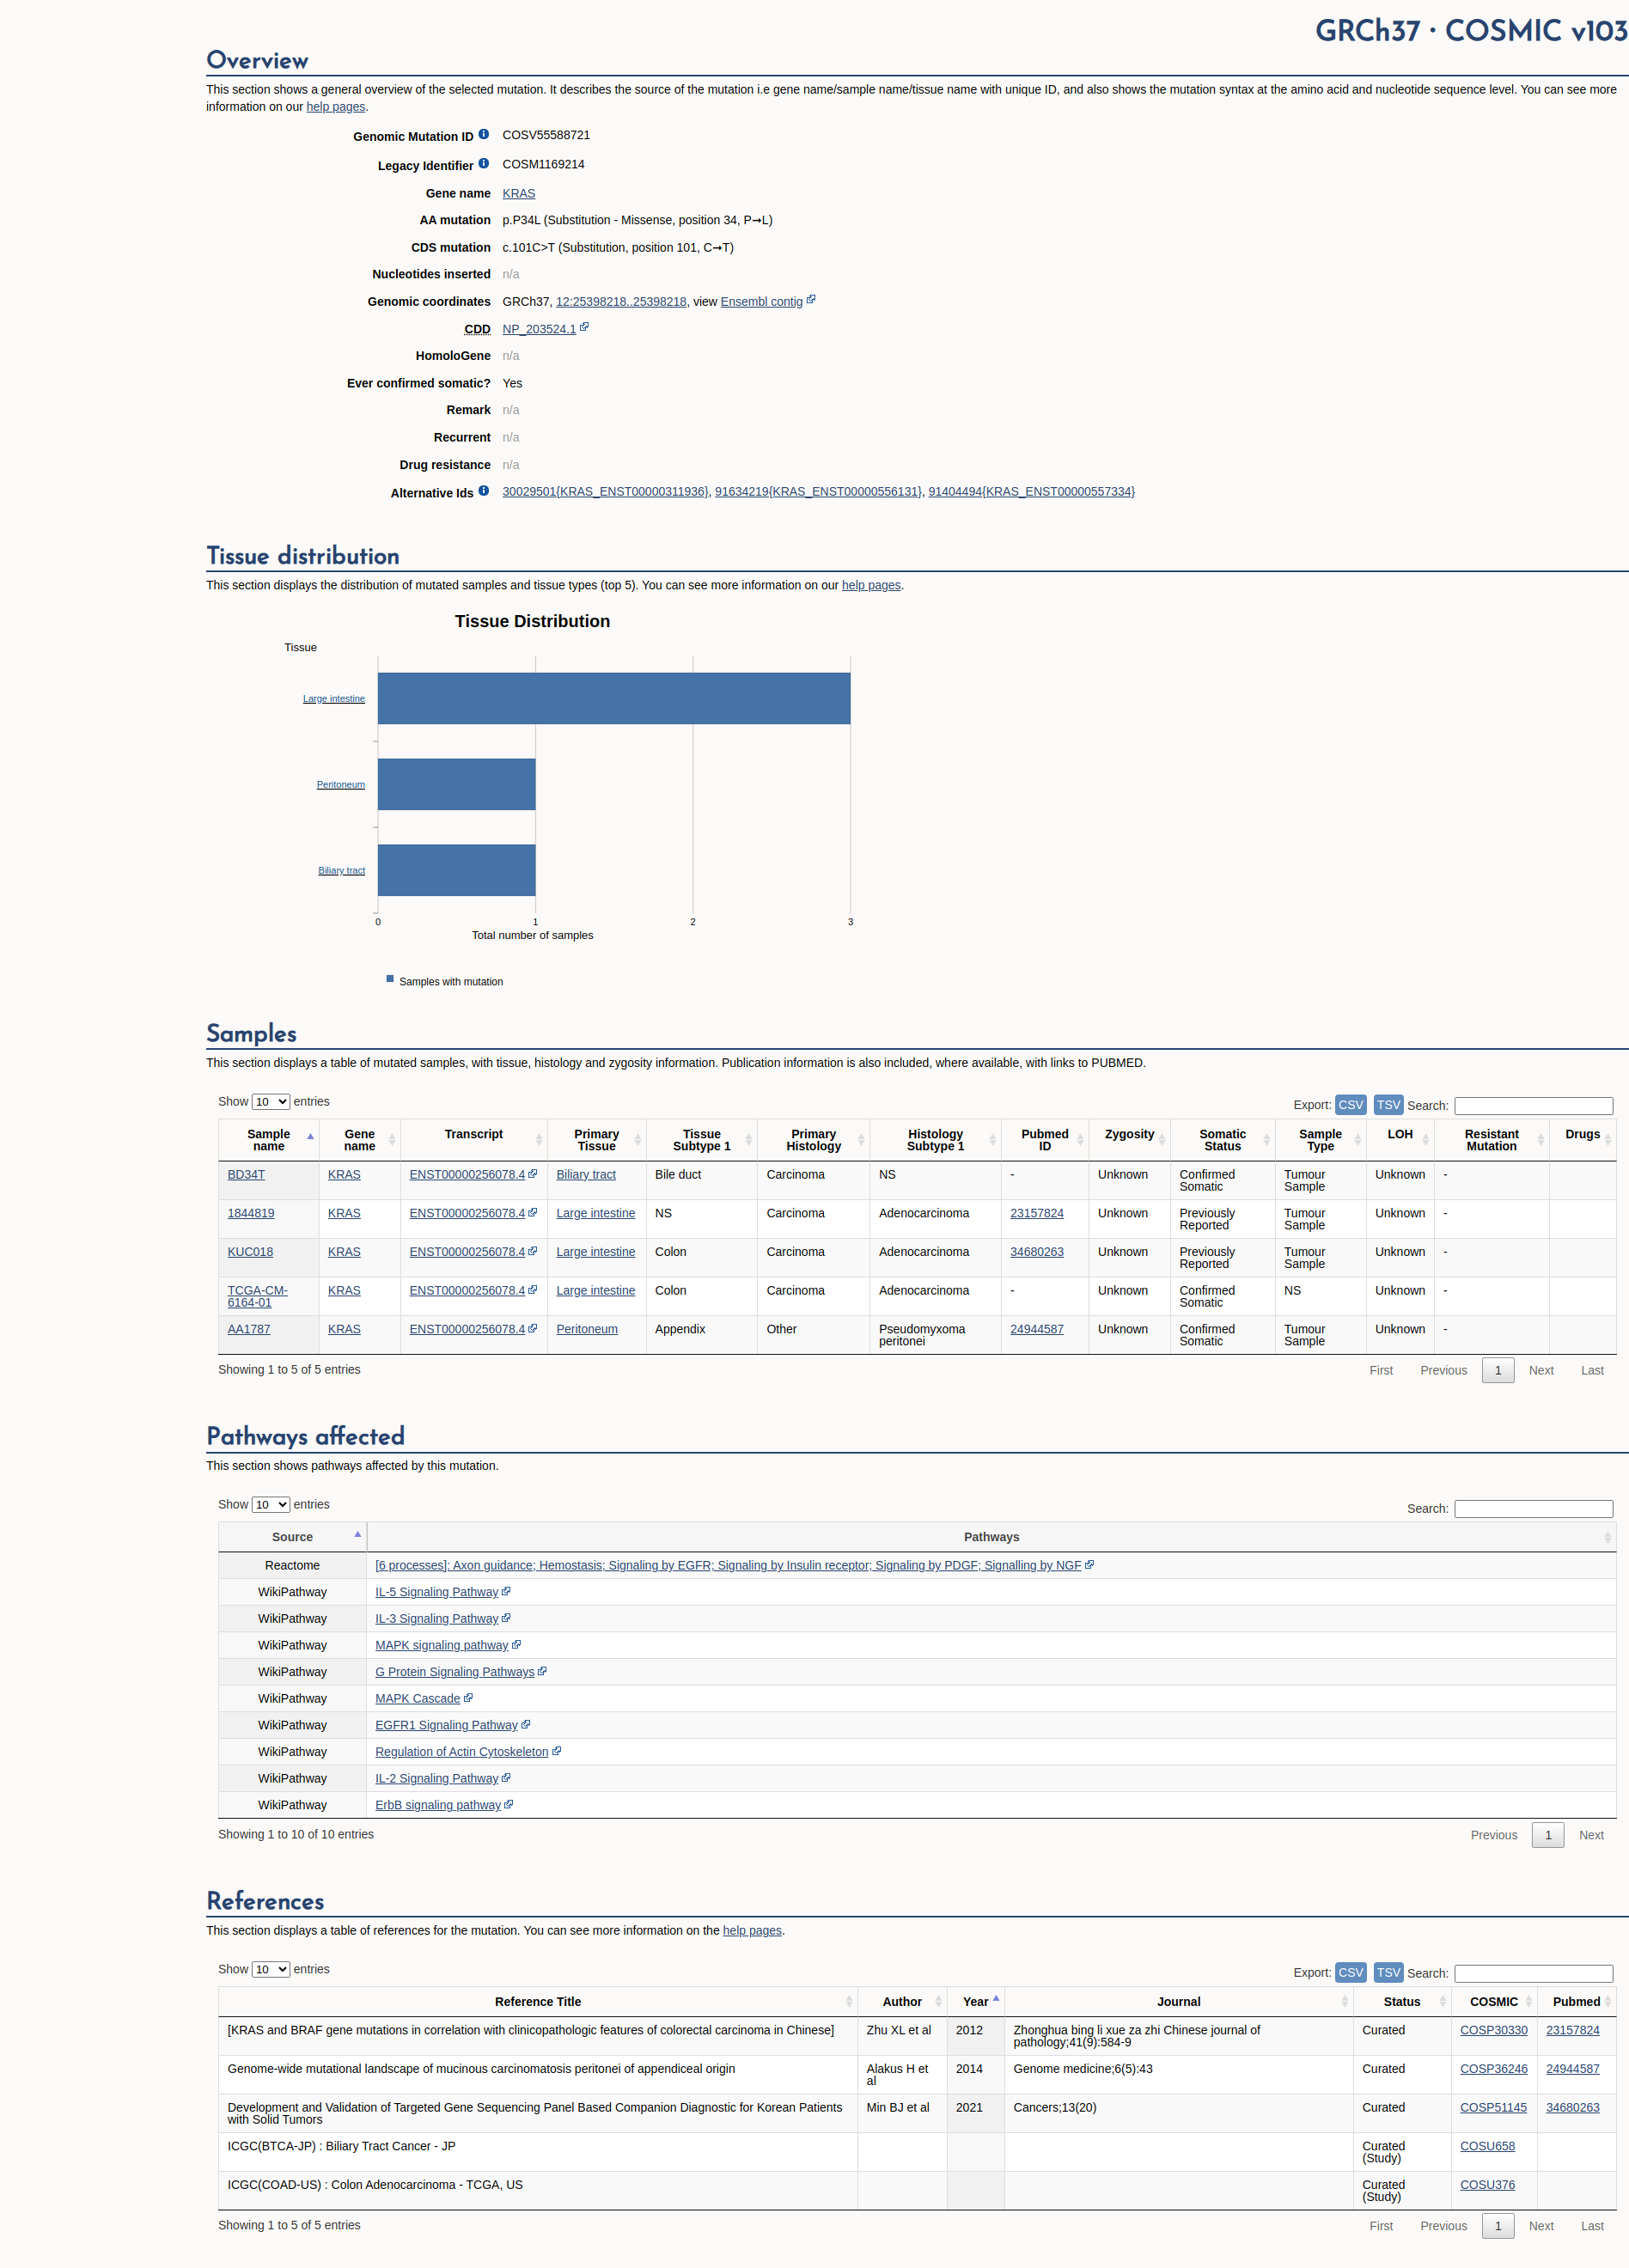The image size is (1629, 2268).
Task: Go to Next page in Pathways table
Action: tap(1591, 1835)
